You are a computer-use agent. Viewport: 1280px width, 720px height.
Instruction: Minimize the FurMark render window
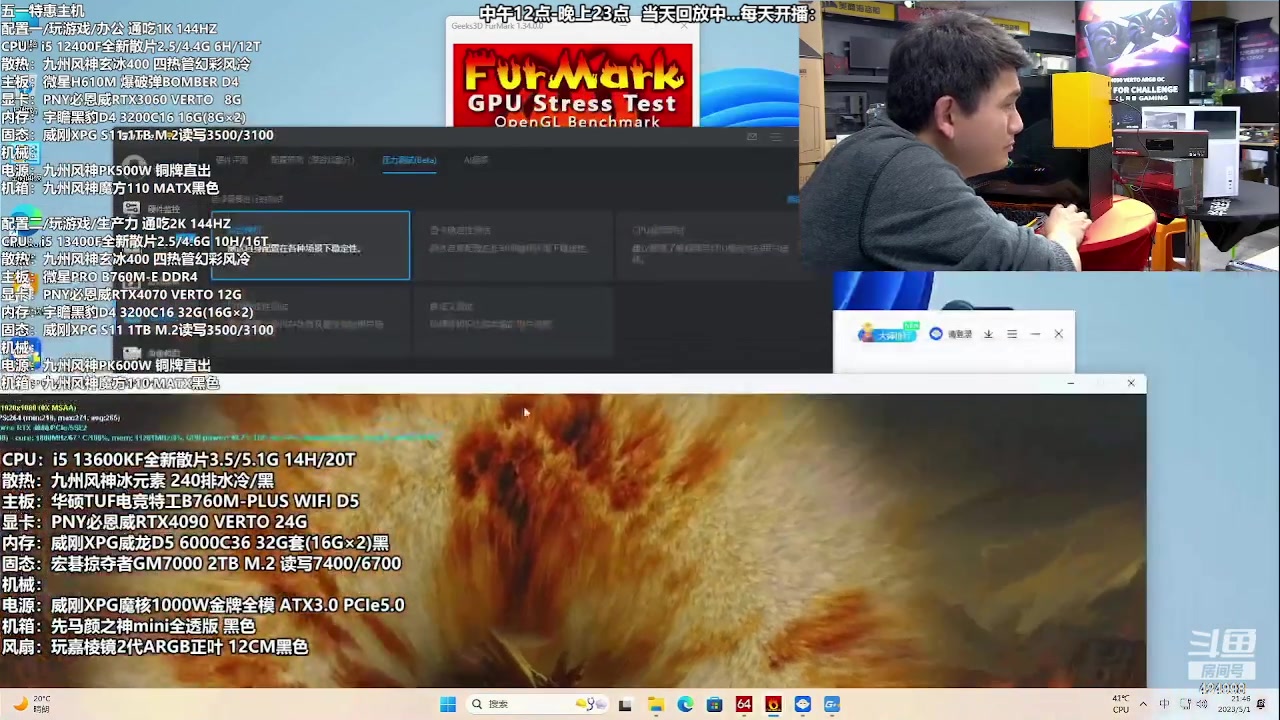click(x=1071, y=383)
